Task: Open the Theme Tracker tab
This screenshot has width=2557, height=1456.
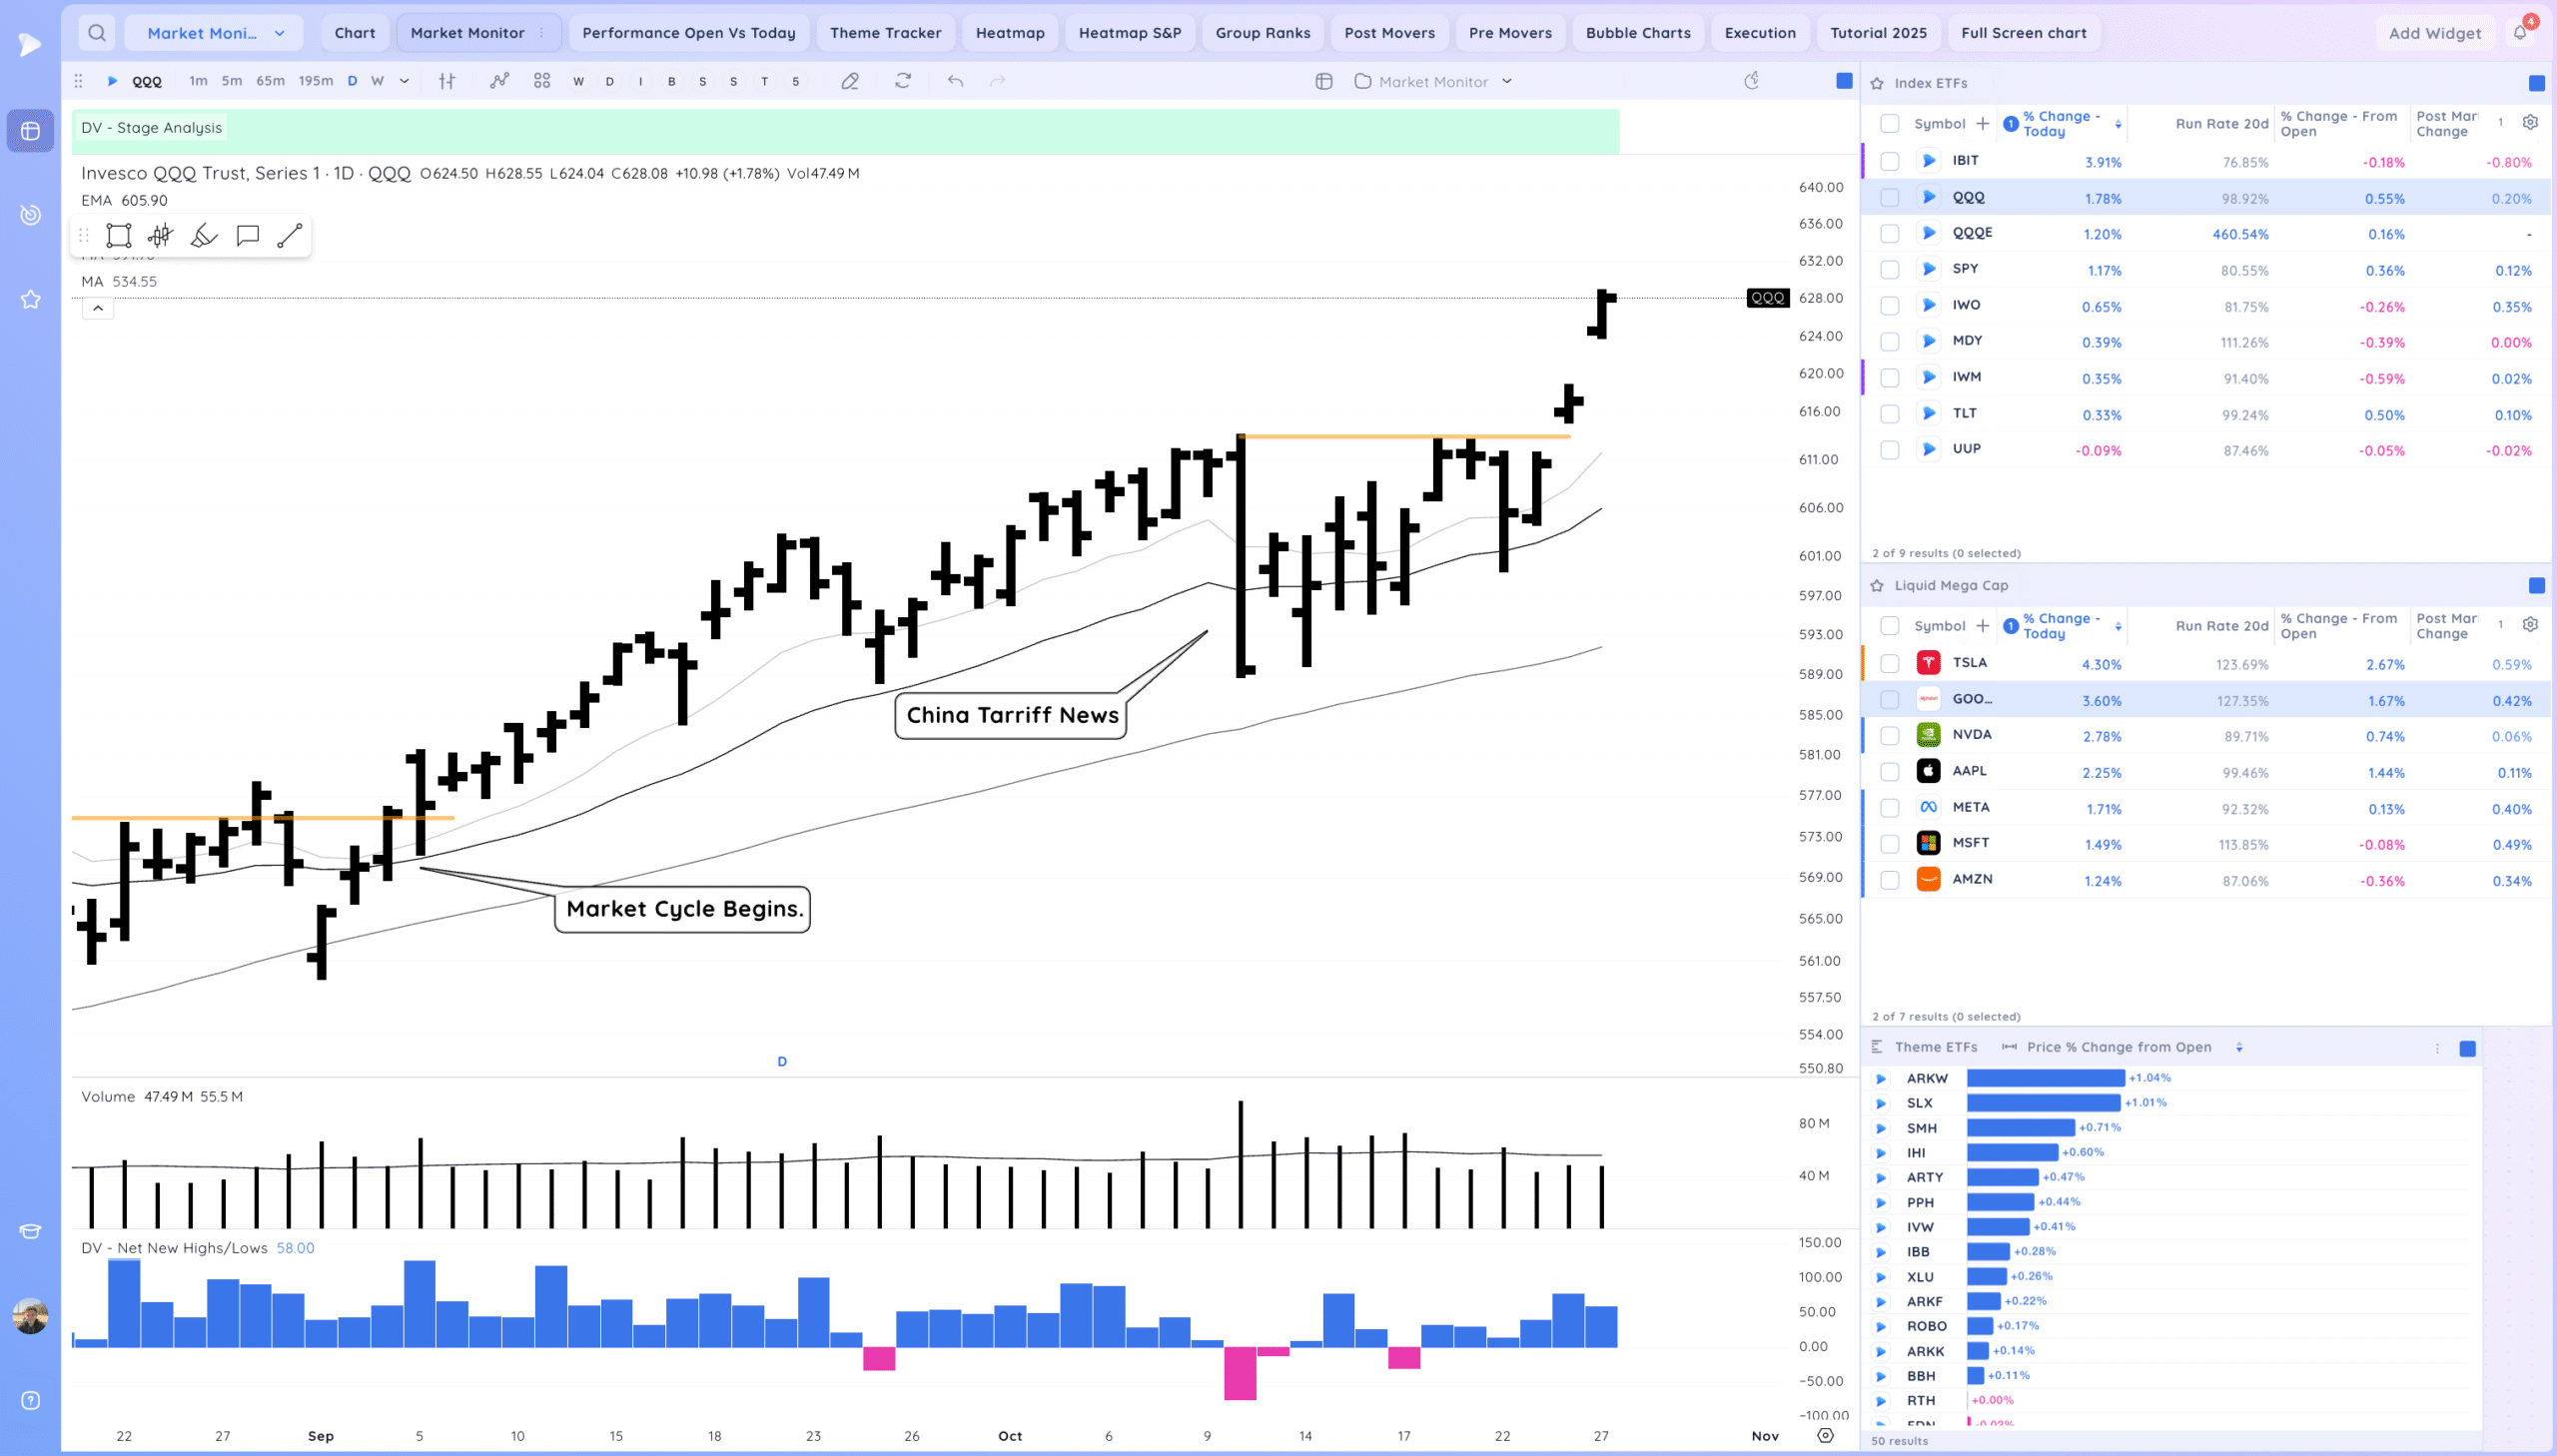Action: click(x=885, y=33)
